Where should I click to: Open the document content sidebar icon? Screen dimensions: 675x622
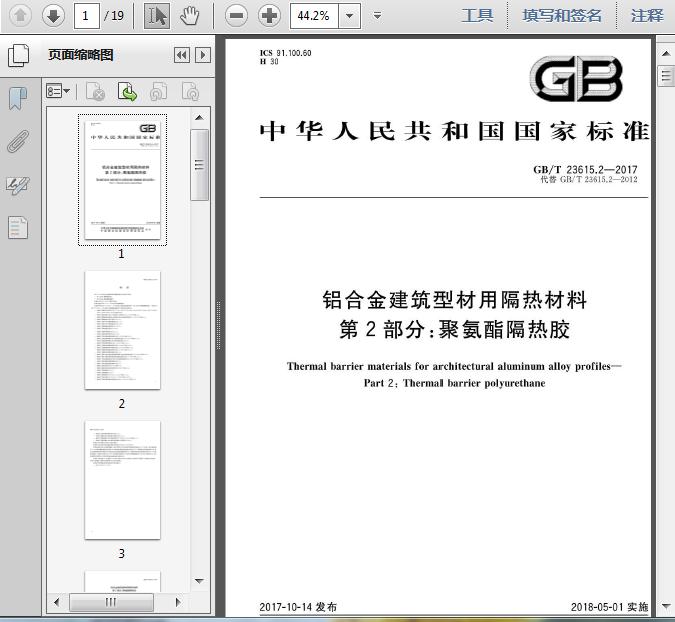pyautogui.click(x=18, y=227)
